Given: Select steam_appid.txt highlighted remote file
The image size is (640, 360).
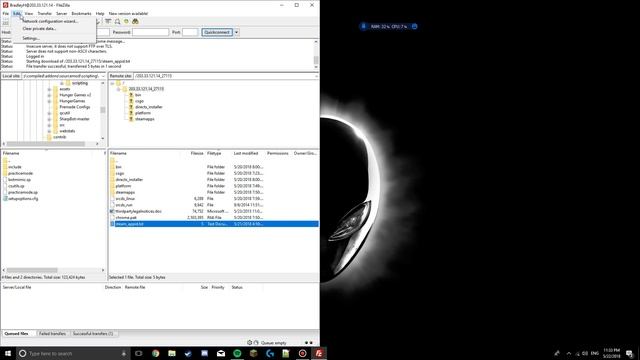Looking at the screenshot, I should point(214,224).
